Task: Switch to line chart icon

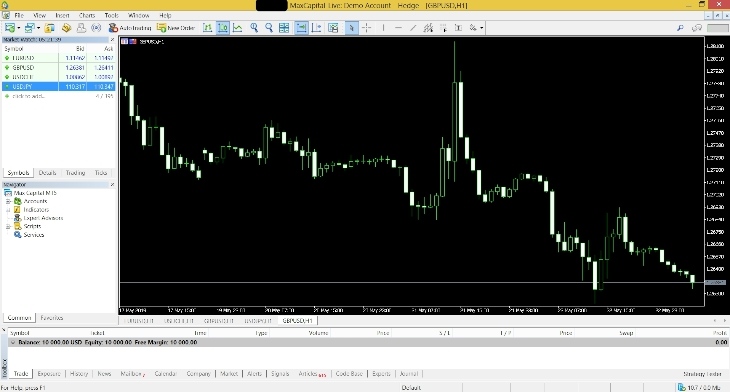Action: 237,28
